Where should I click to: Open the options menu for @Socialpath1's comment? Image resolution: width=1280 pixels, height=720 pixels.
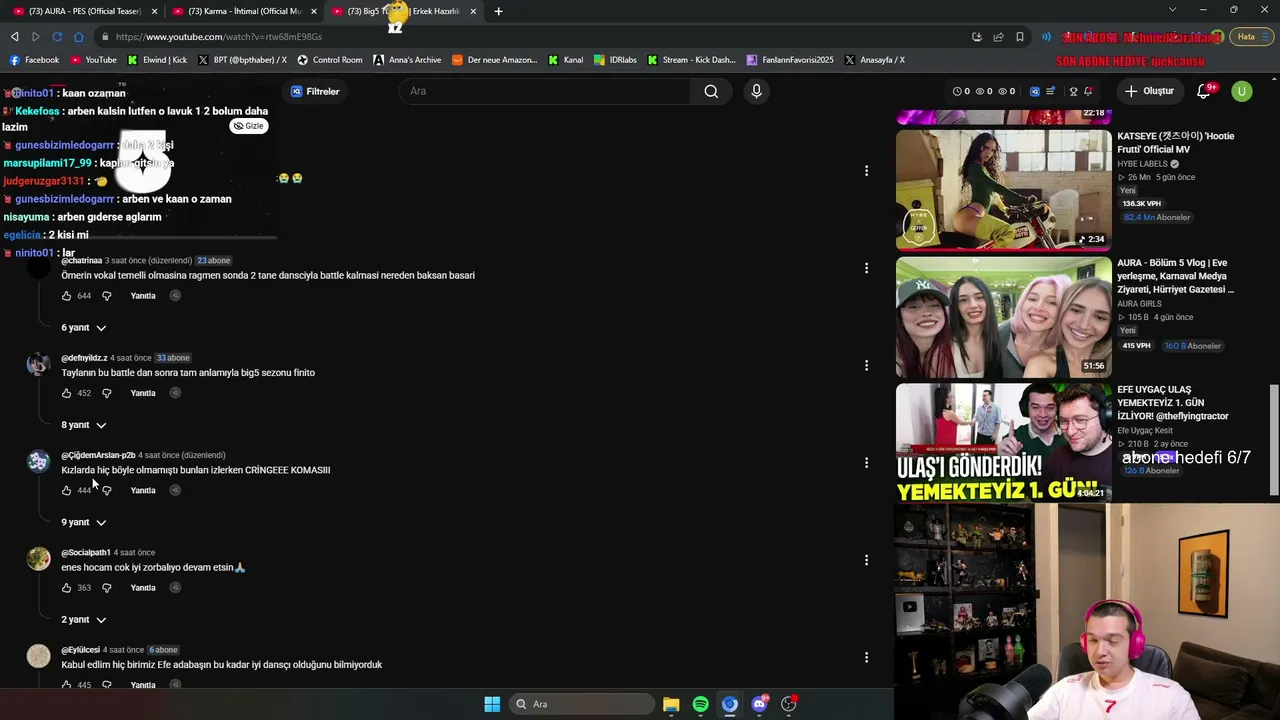tap(866, 560)
